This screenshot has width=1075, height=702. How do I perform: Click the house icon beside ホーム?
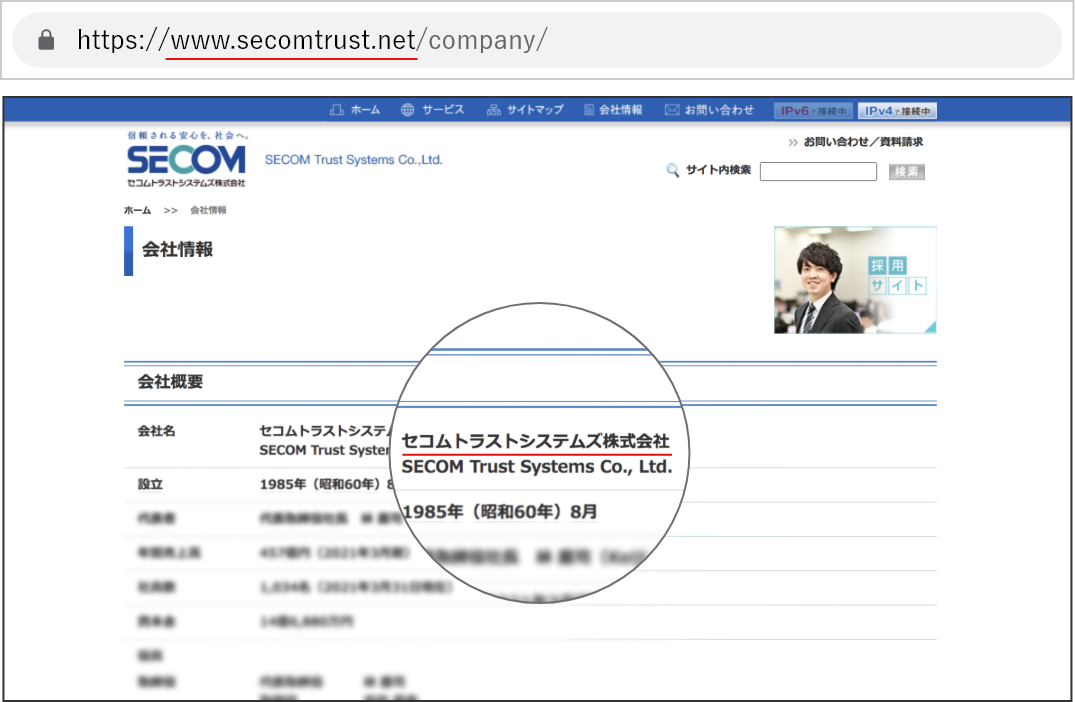click(337, 110)
